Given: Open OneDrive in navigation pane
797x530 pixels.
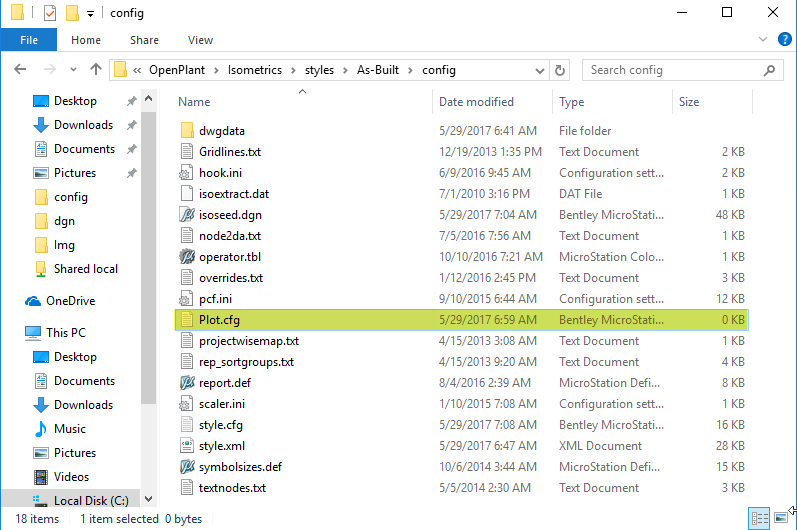Looking at the screenshot, I should click(60, 301).
